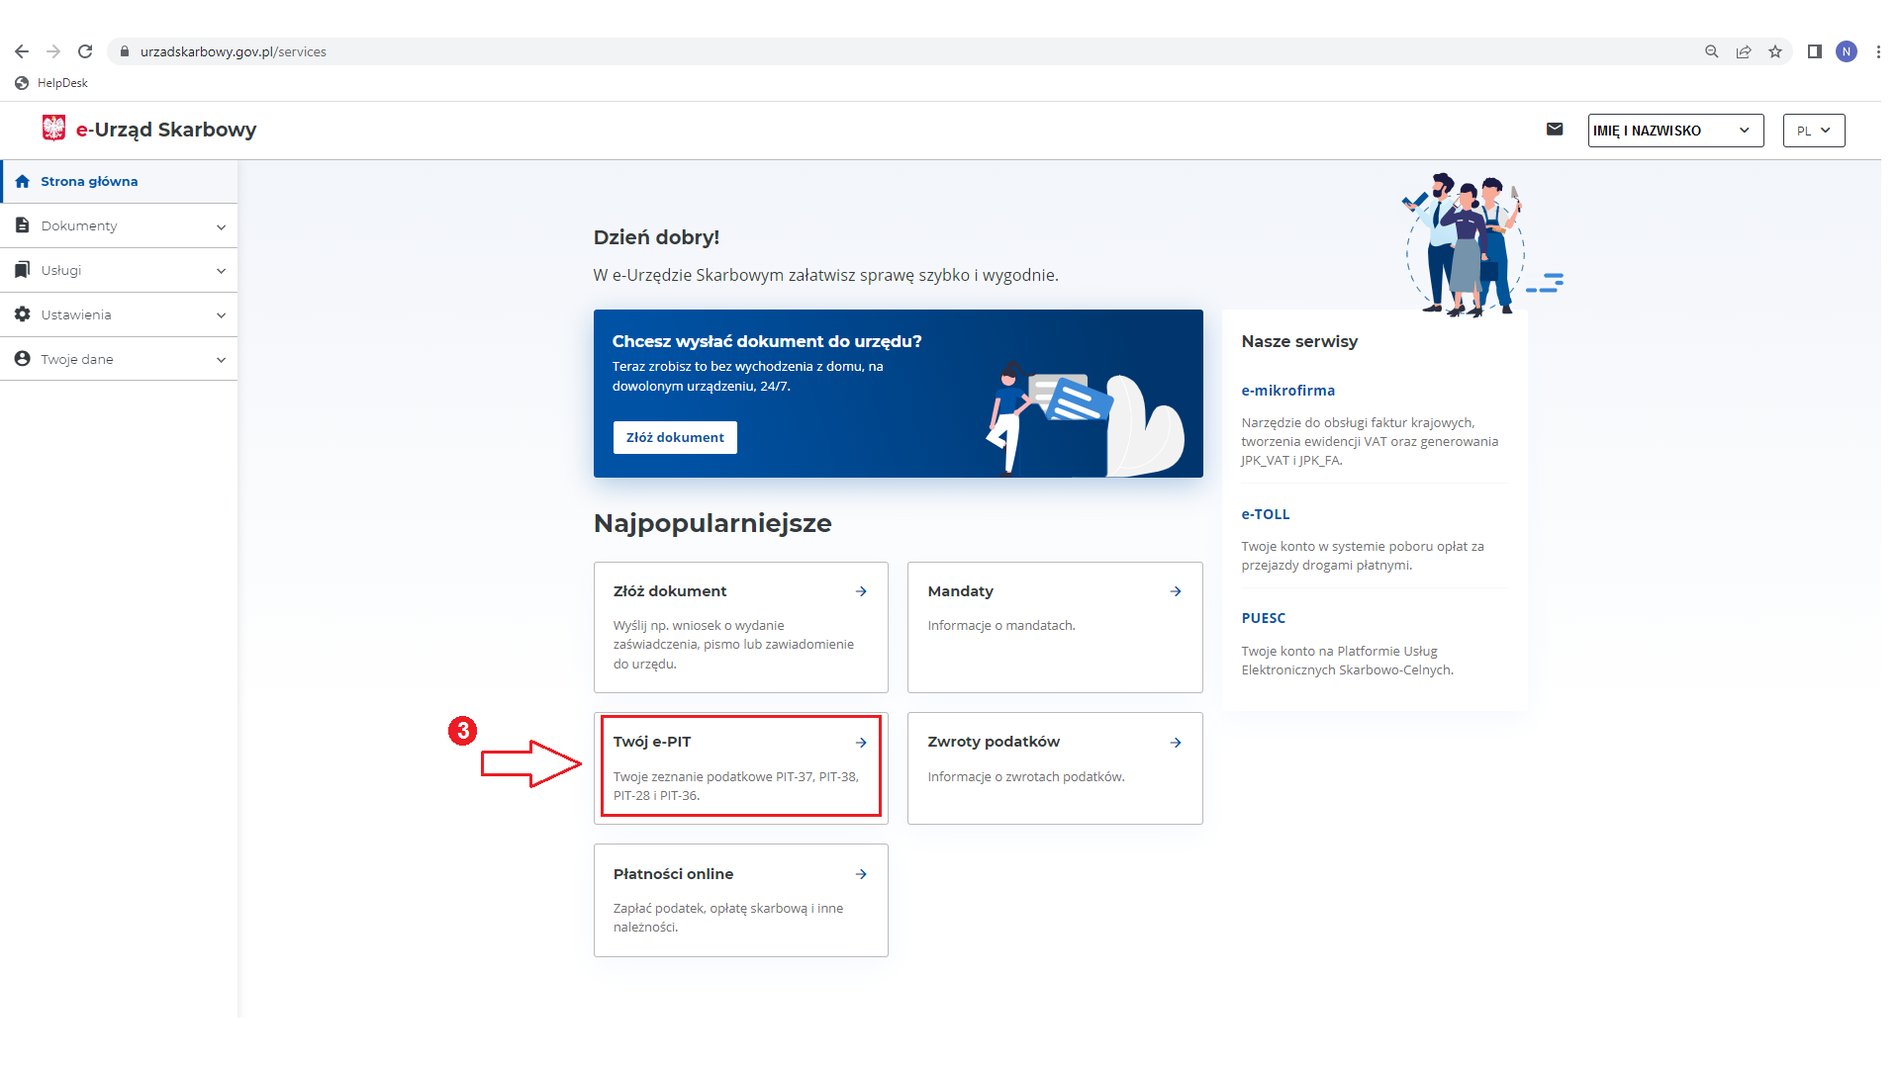Click the arrow on Twój e-PIT card
Screen dimensions: 1900x1068
861,742
